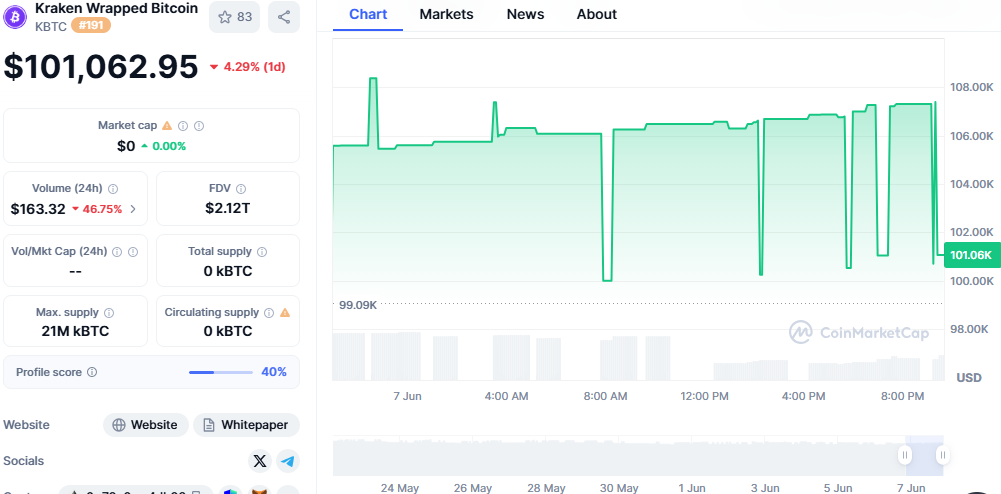This screenshot has height=494, width=1001.
Task: Open the Website link button
Action: click(x=146, y=425)
